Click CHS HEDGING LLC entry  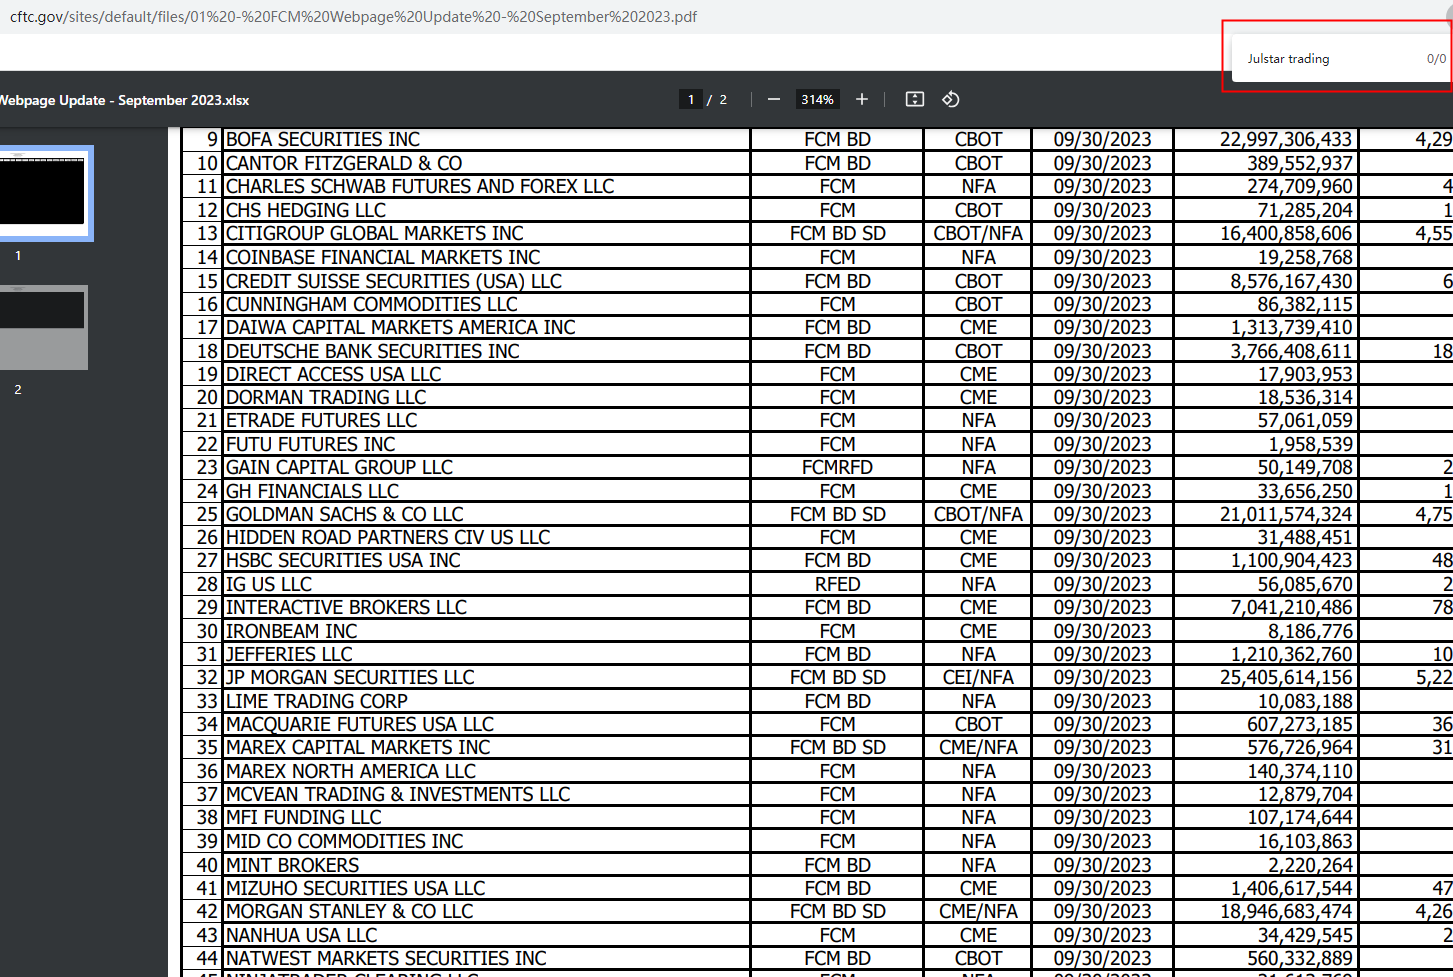306,210
